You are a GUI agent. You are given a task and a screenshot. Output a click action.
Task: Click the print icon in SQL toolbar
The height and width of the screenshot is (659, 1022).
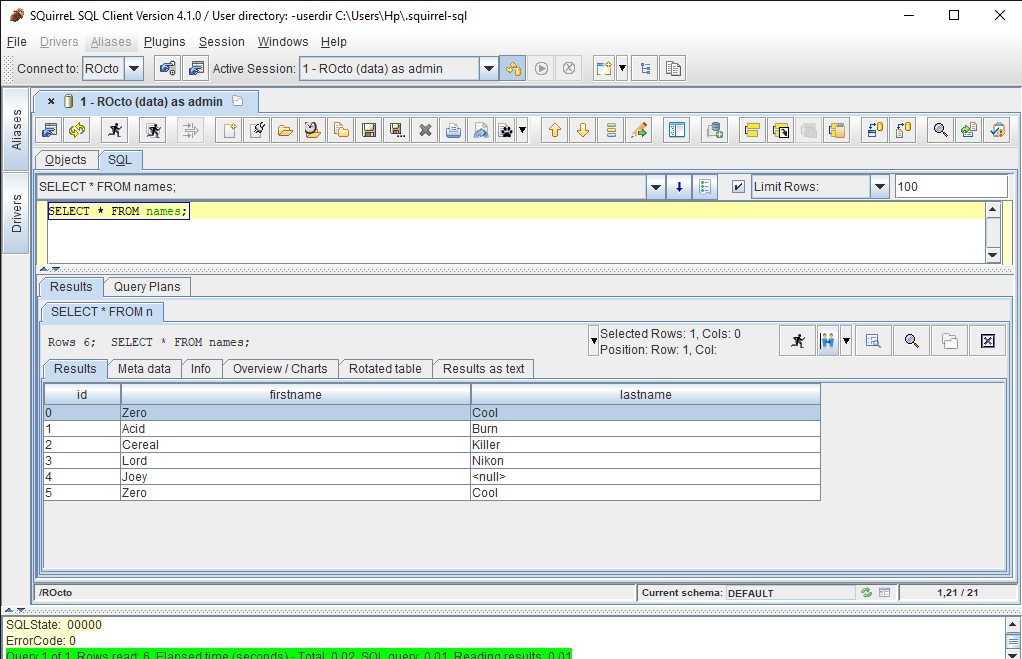point(453,130)
